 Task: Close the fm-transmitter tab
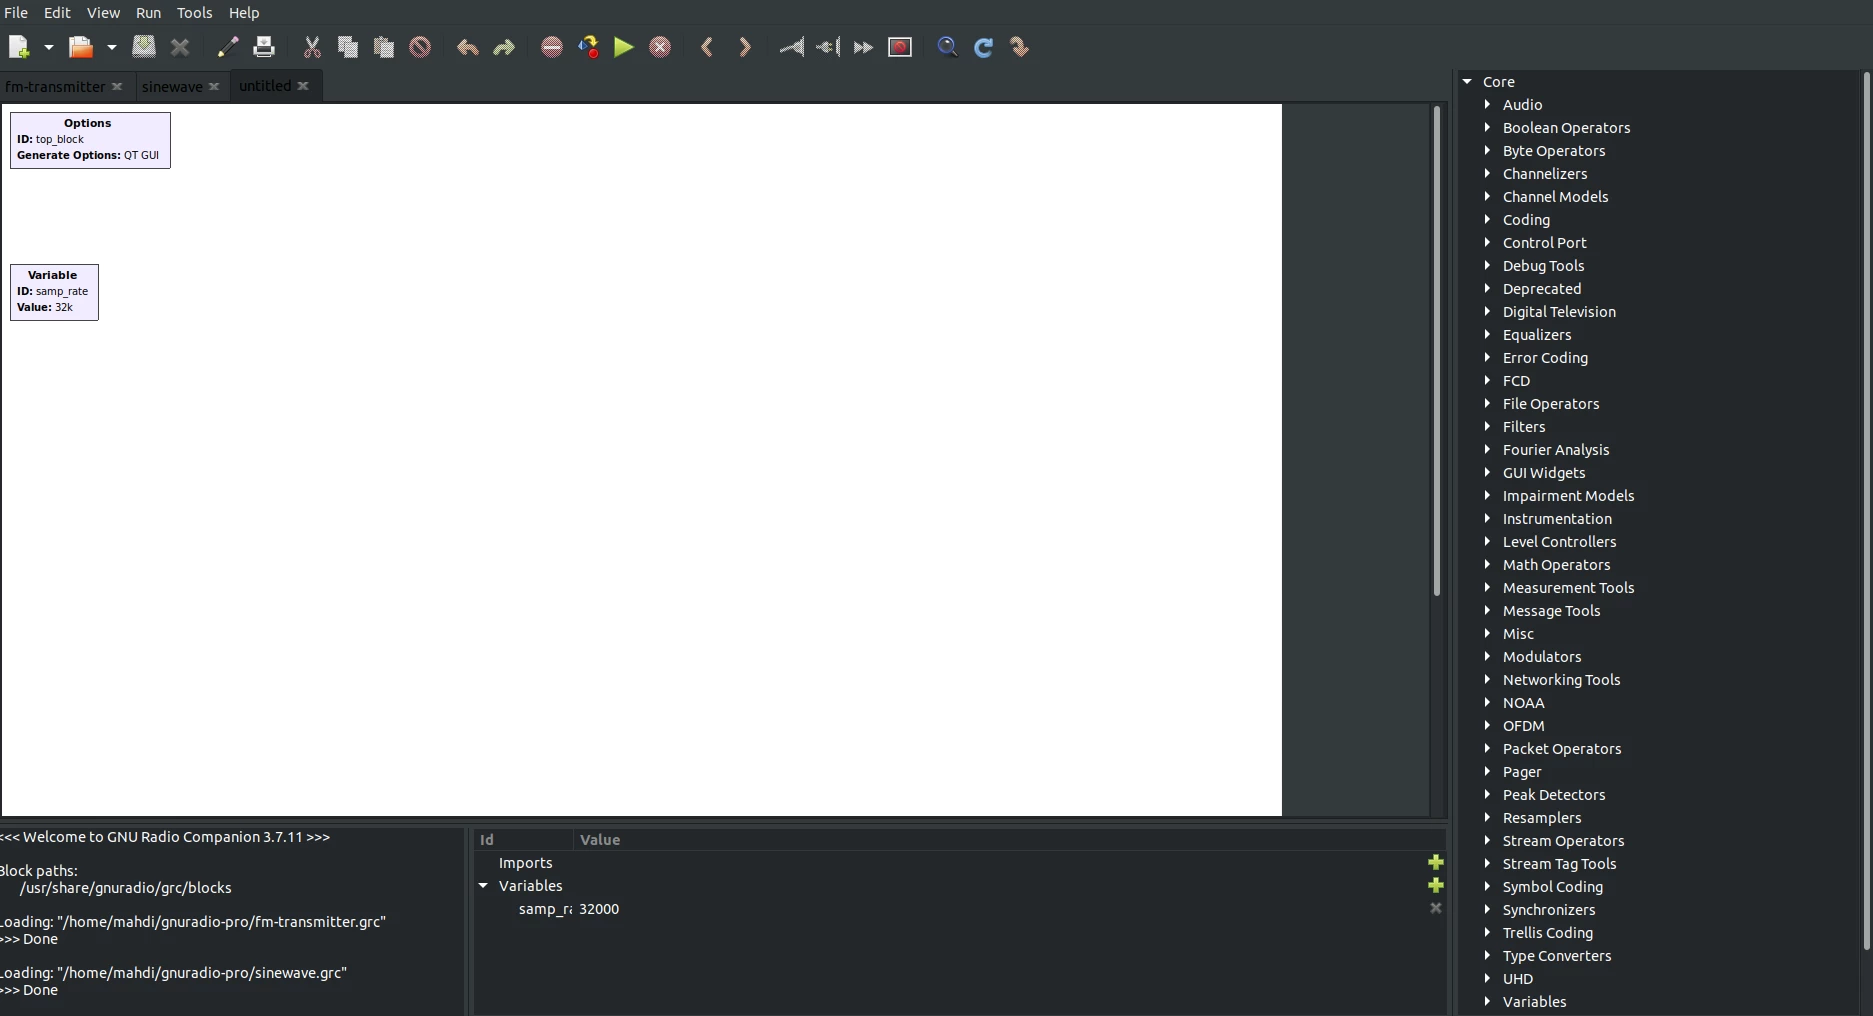(x=117, y=87)
